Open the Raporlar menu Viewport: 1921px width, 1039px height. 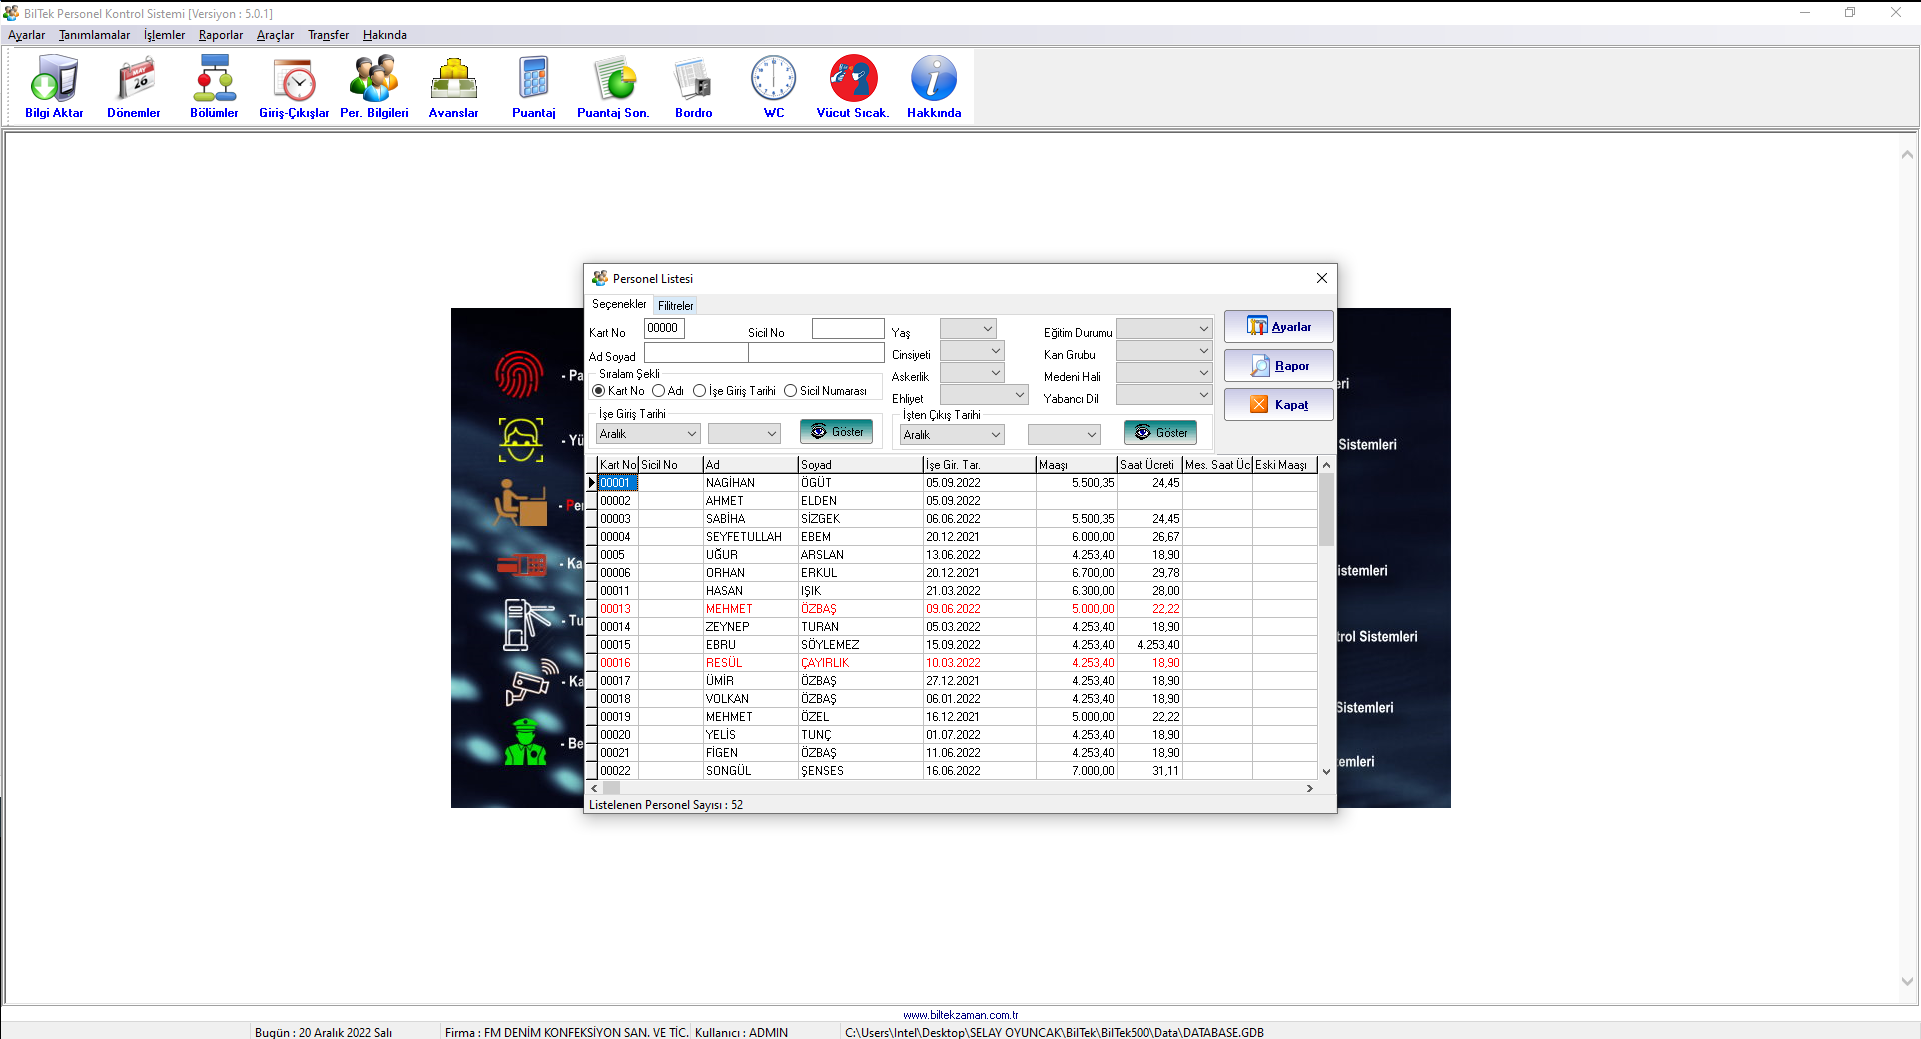pyautogui.click(x=221, y=35)
